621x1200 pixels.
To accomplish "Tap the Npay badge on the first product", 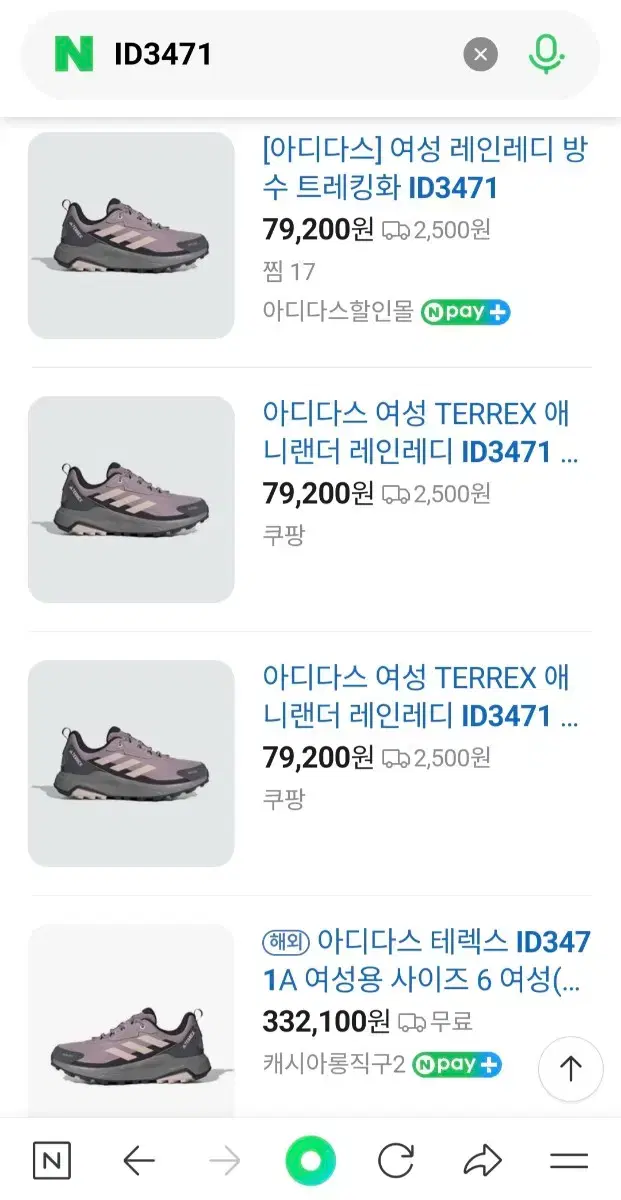I will click(x=466, y=311).
